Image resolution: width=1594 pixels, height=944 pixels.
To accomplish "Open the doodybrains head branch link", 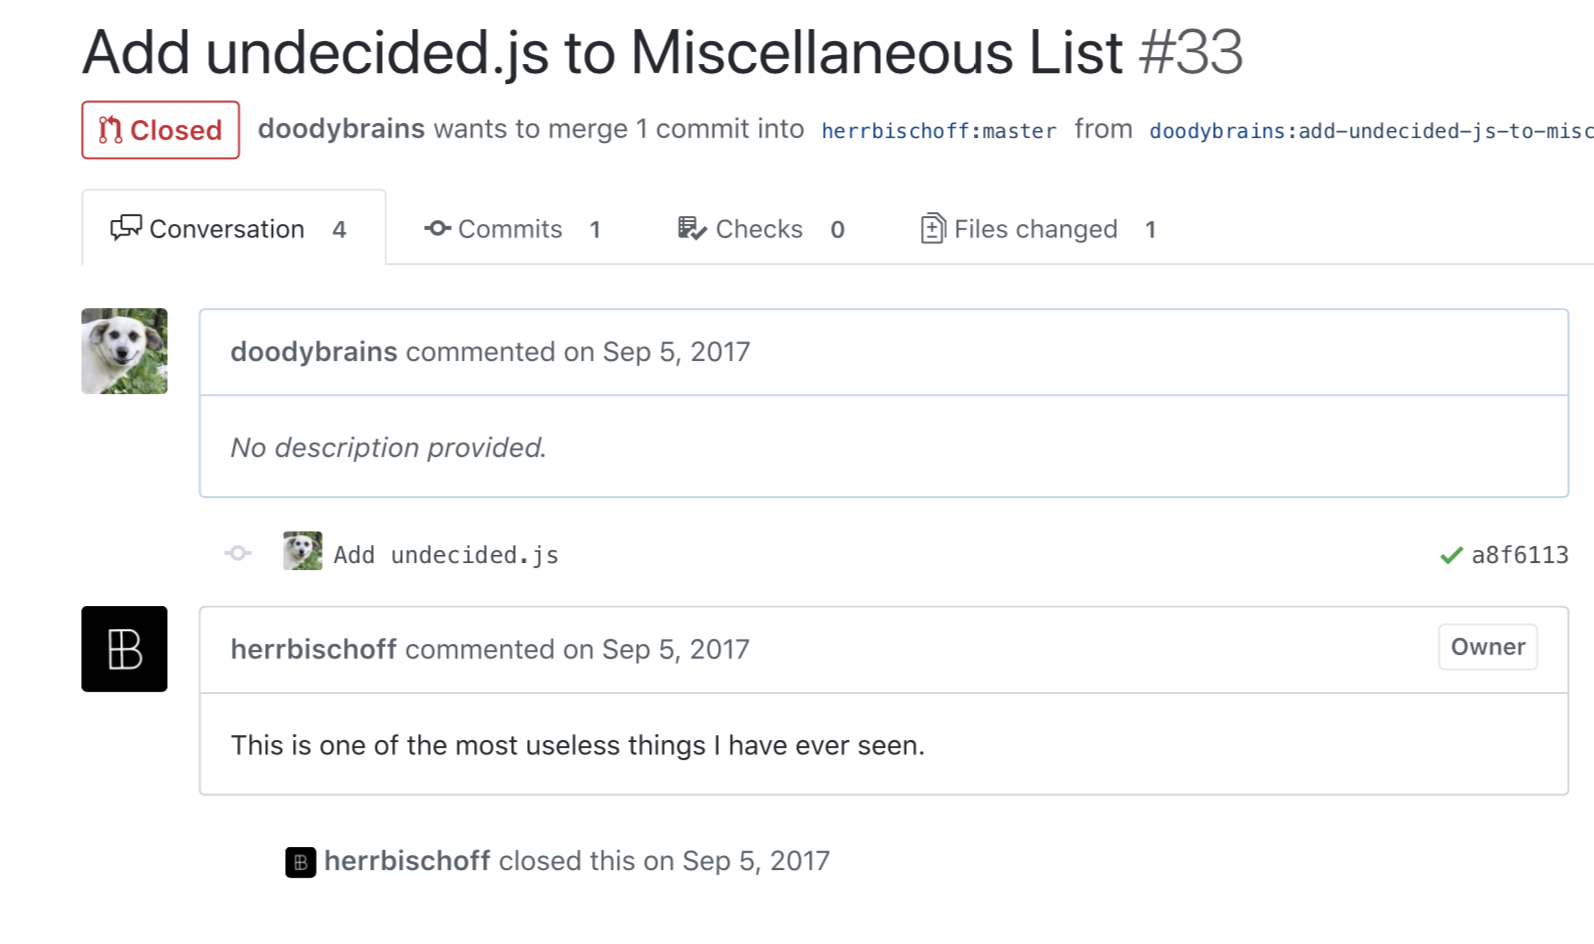I will point(1370,131).
